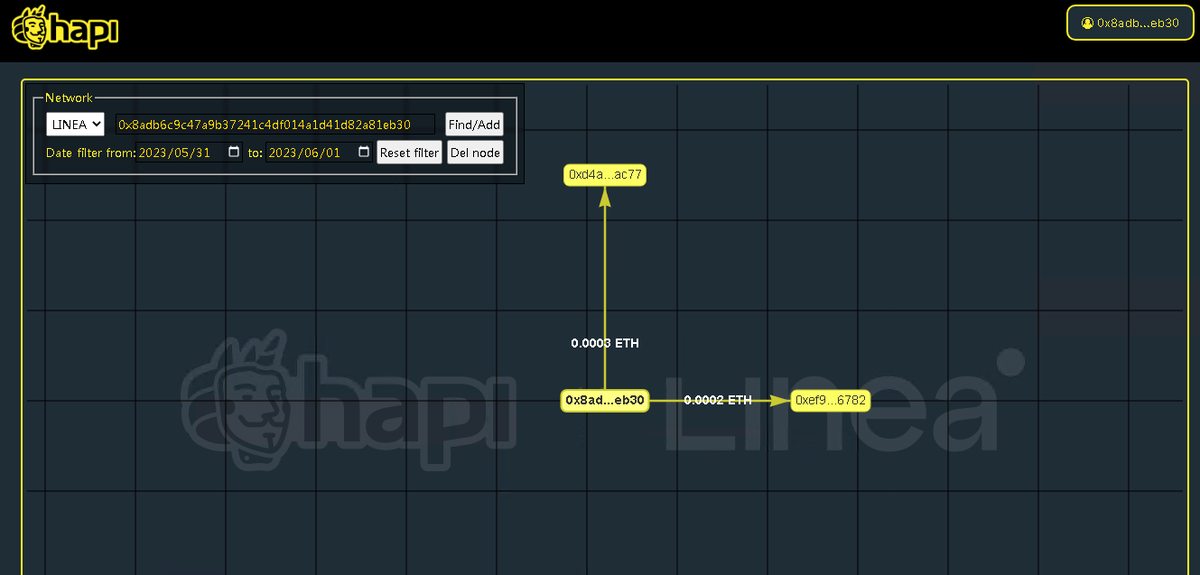Click the Reset filter button
The image size is (1200, 575).
click(x=409, y=153)
